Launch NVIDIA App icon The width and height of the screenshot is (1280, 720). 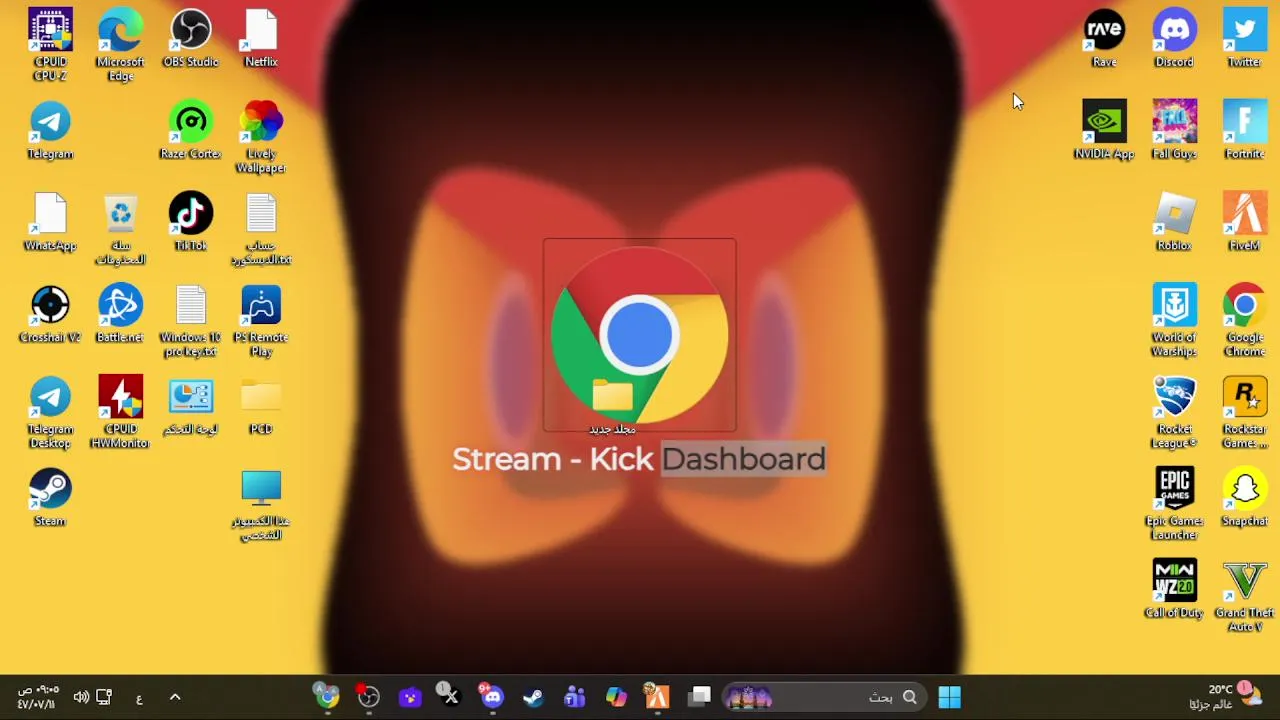tap(1104, 131)
